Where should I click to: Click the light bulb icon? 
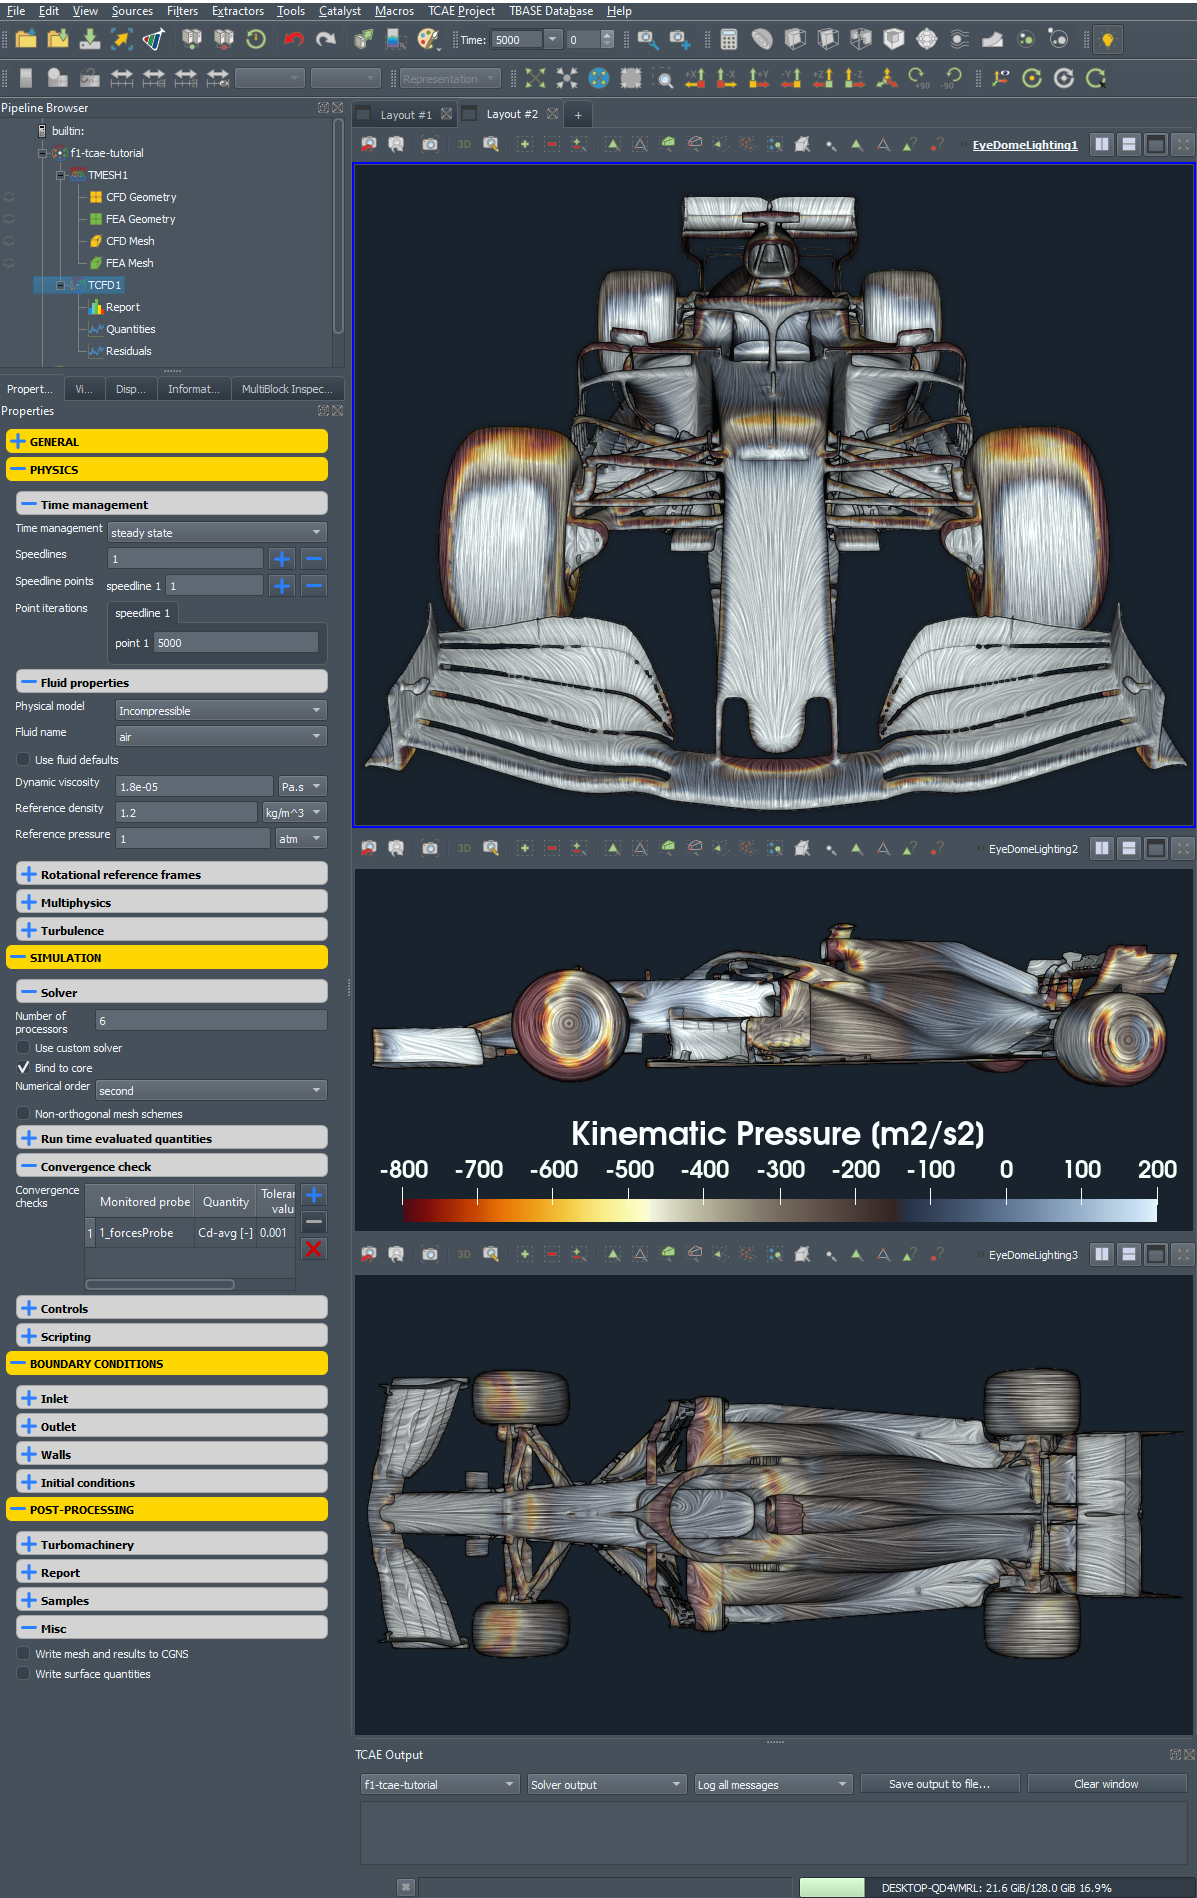pos(1107,40)
